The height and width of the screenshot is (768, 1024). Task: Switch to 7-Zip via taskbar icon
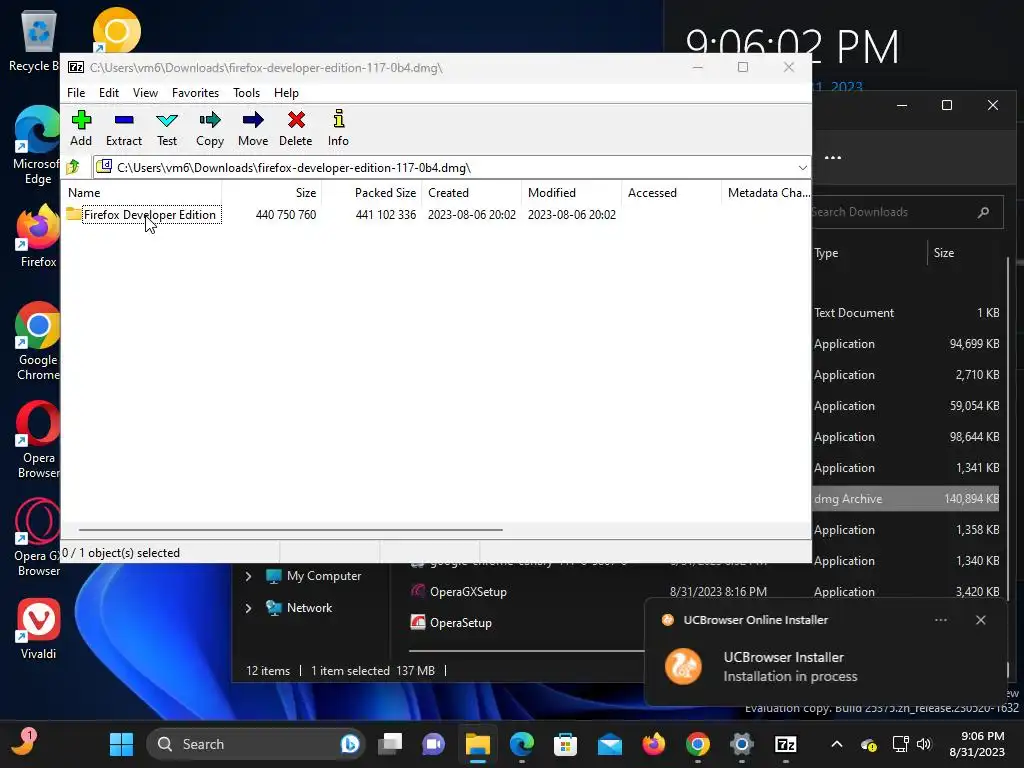pyautogui.click(x=786, y=744)
